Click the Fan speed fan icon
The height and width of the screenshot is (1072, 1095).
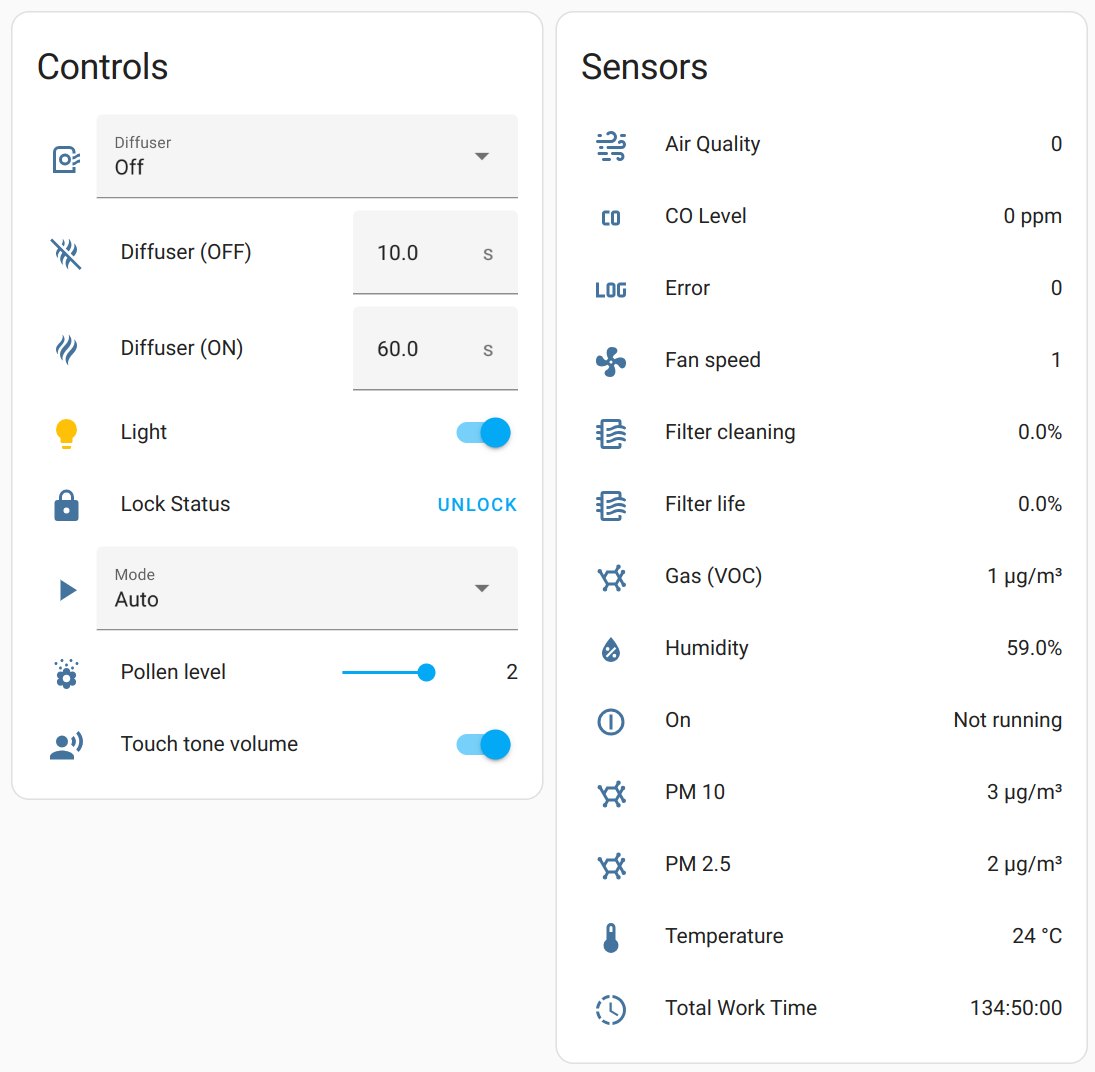pyautogui.click(x=611, y=361)
